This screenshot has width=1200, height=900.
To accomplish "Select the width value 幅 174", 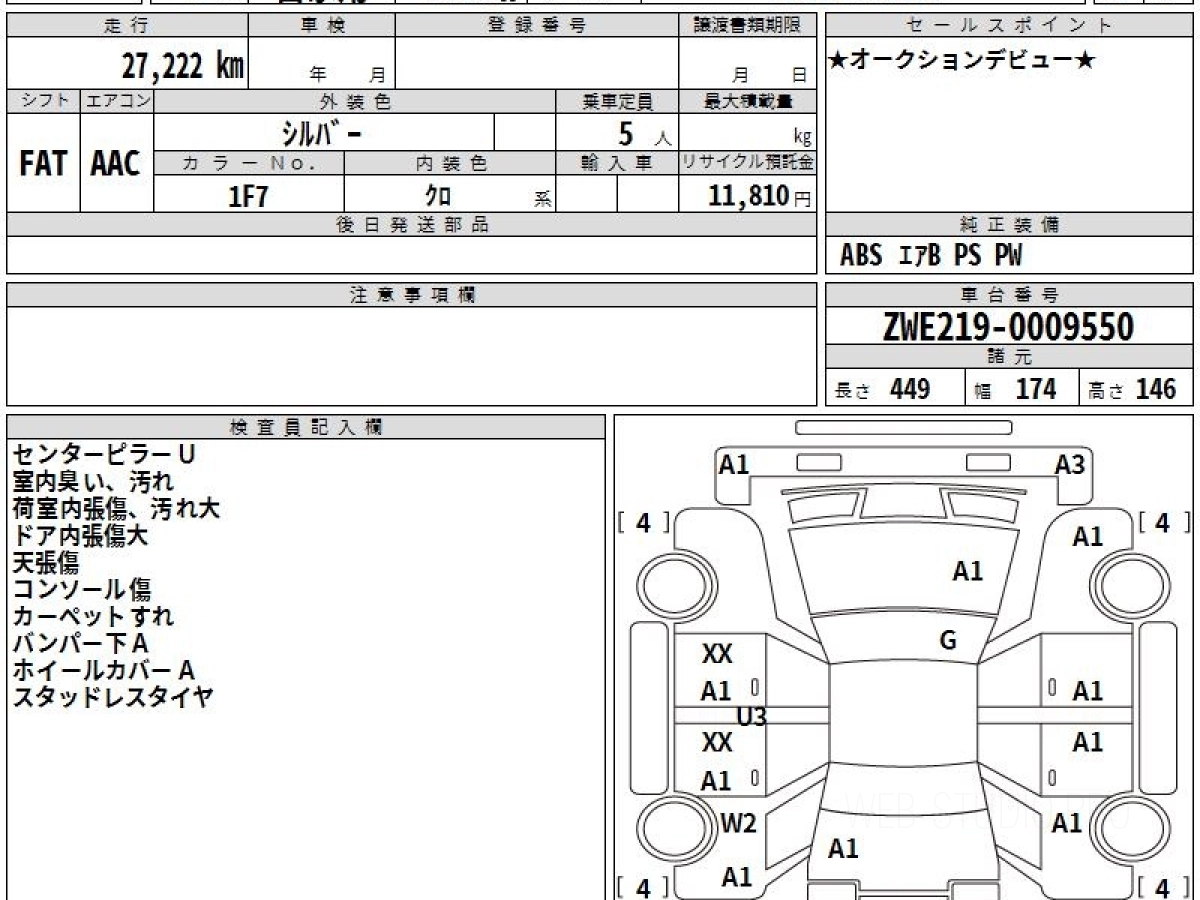I will click(x=1015, y=389).
